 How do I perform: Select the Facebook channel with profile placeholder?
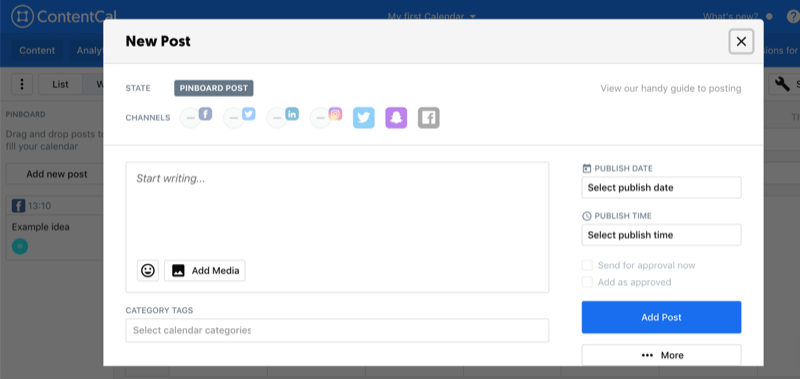click(x=196, y=117)
